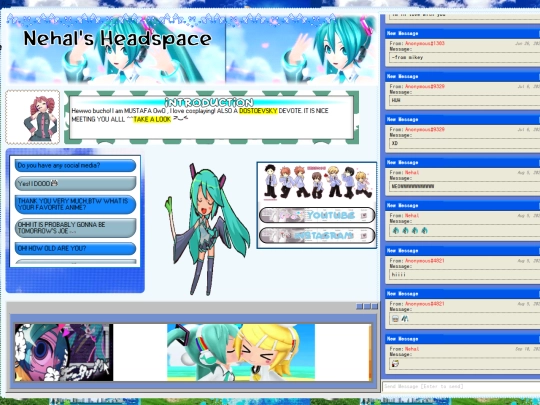Viewport: 540px width, 405px height.
Task: Follow the highlighted TAKE A LOOK link
Action: [152, 119]
